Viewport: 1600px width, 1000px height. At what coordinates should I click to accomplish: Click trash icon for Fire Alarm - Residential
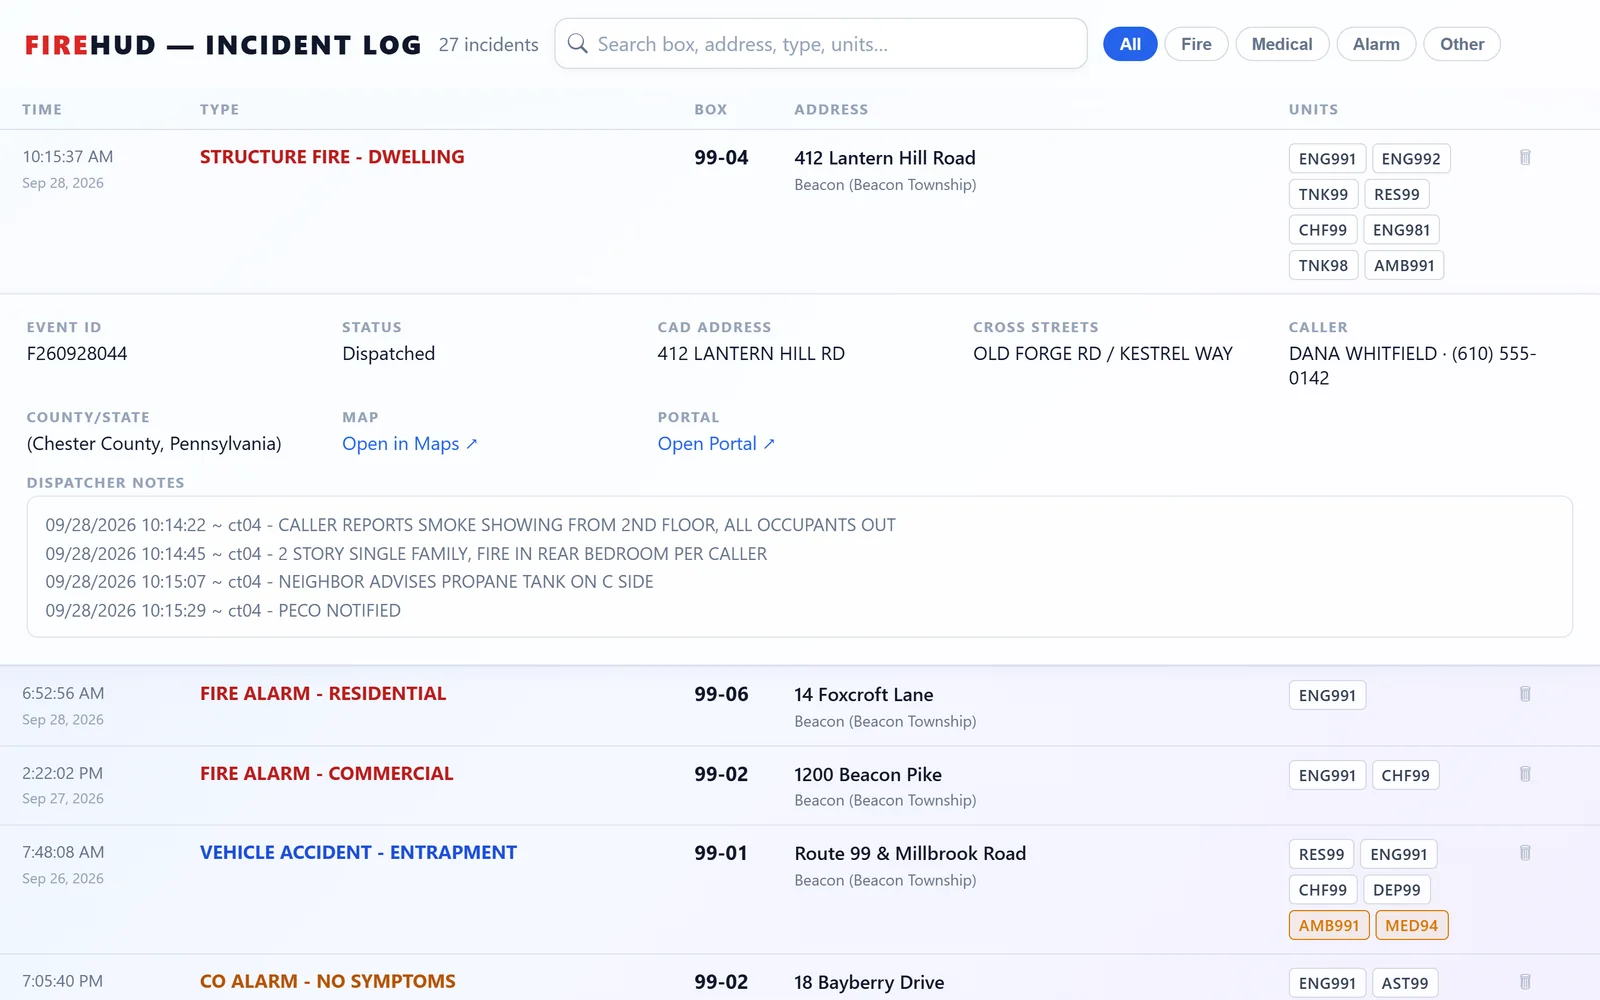point(1525,694)
